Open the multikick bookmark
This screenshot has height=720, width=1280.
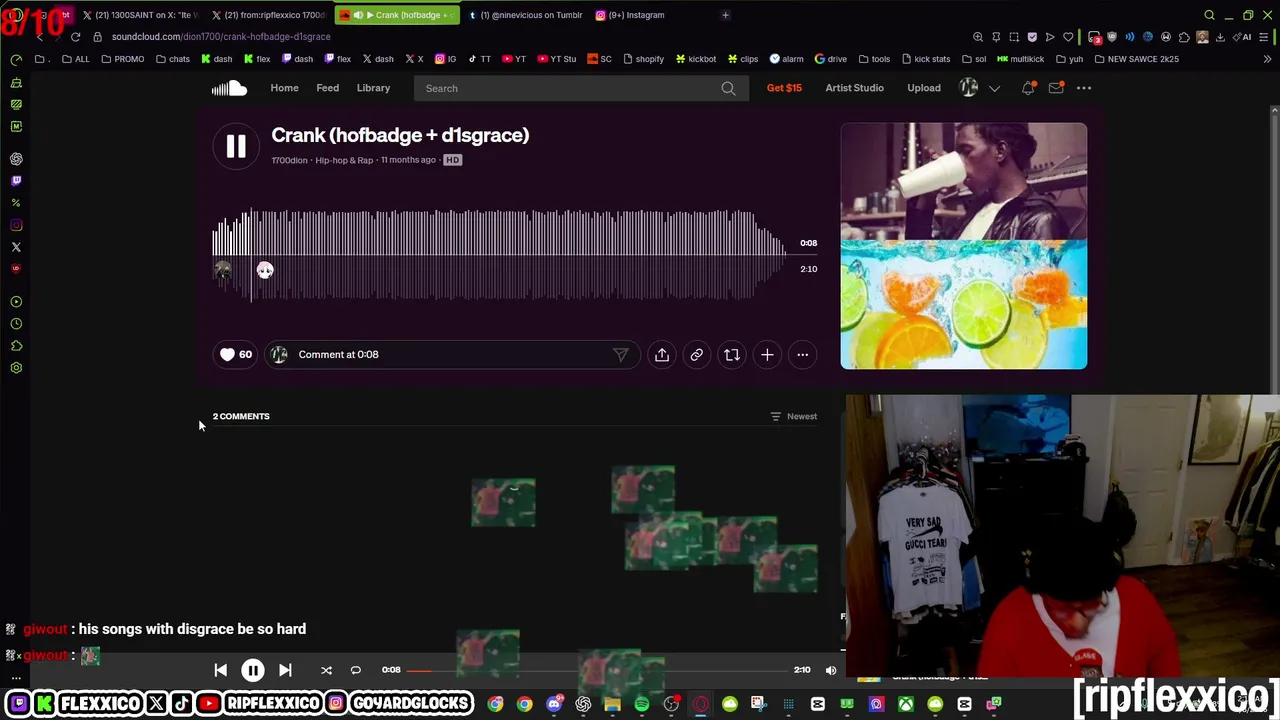pos(1021,59)
